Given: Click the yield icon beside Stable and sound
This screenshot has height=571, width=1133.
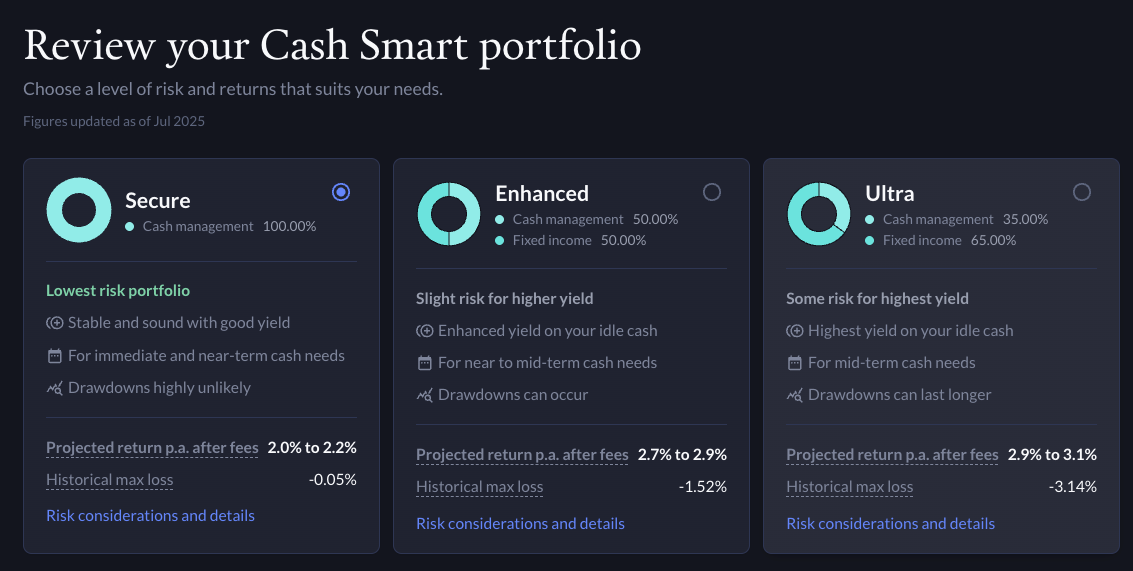Looking at the screenshot, I should (x=55, y=323).
